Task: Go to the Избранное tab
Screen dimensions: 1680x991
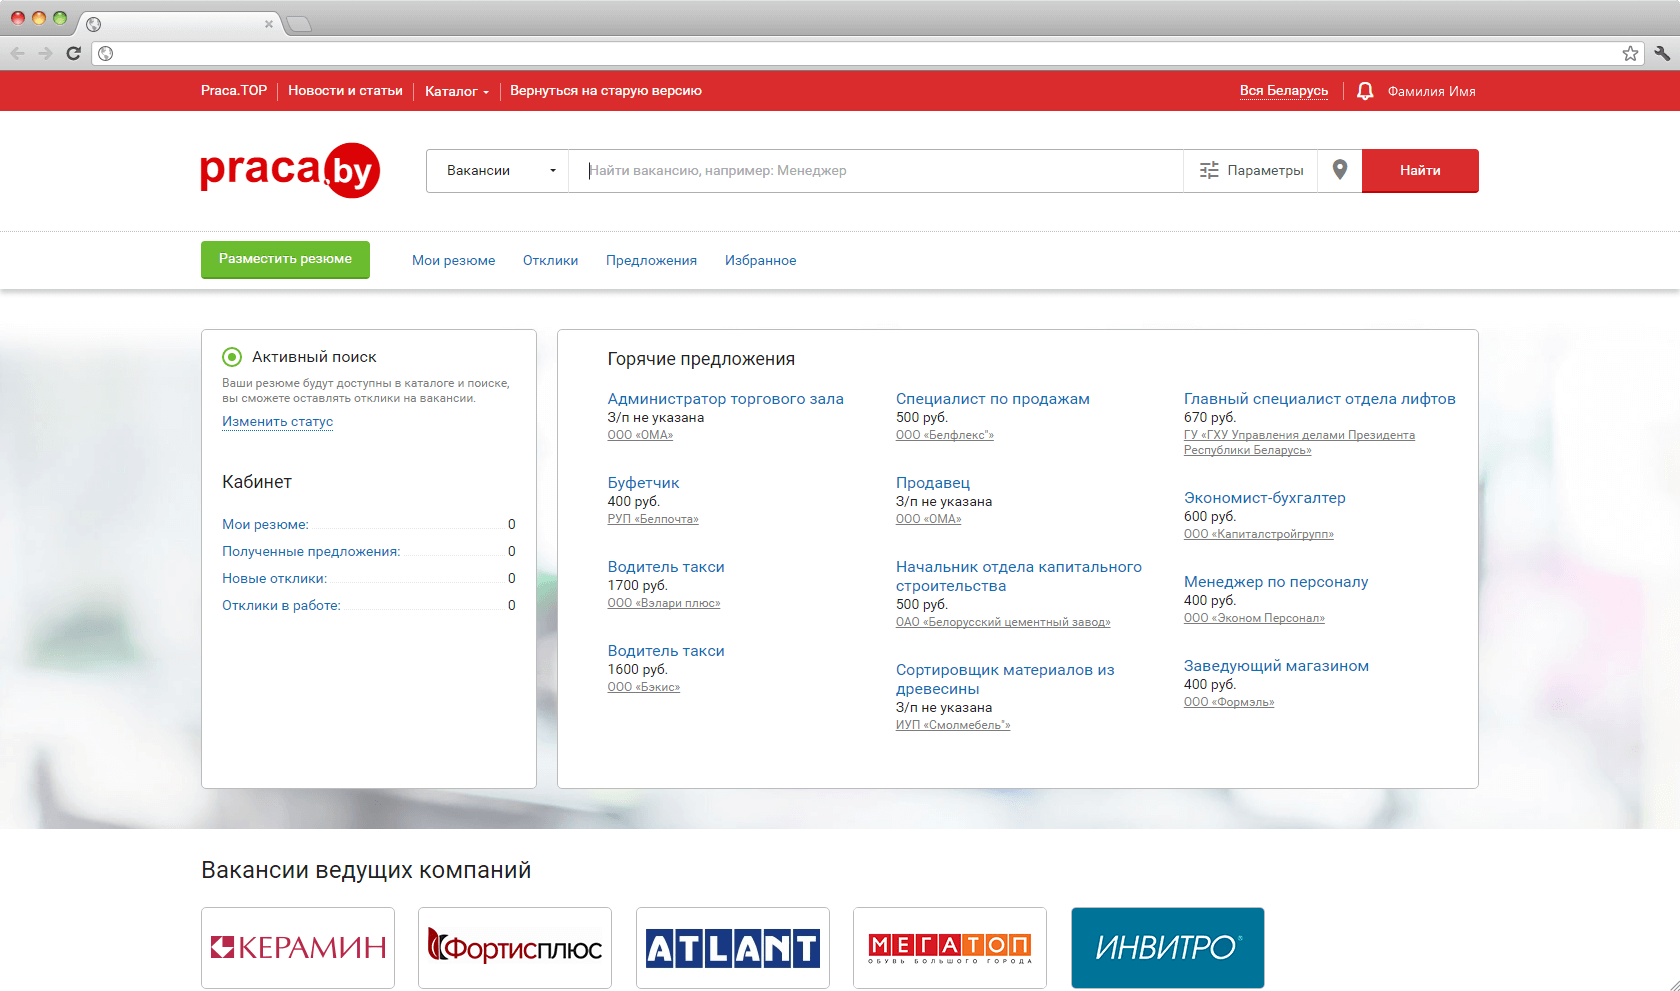Action: [760, 260]
